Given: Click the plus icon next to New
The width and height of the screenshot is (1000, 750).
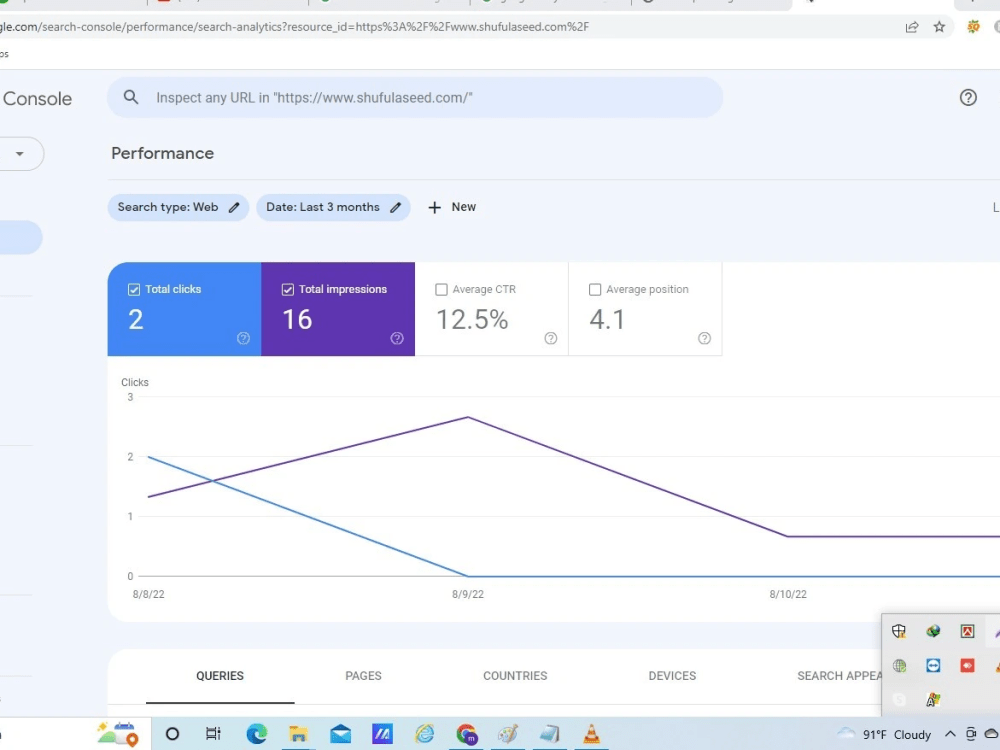Looking at the screenshot, I should pyautogui.click(x=434, y=207).
